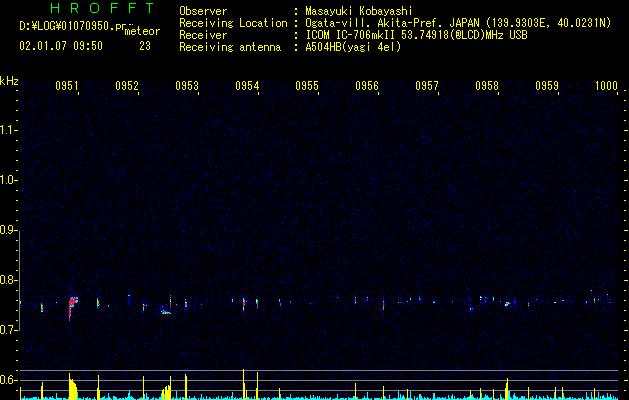Click the 0.9 kHz axis label
629x400 pixels.
coord(8,230)
